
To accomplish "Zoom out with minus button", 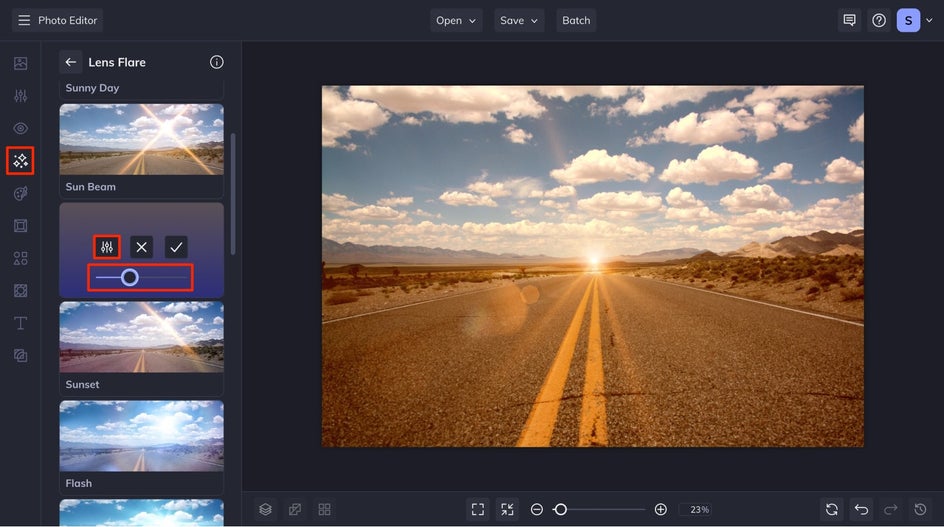I will click(537, 510).
